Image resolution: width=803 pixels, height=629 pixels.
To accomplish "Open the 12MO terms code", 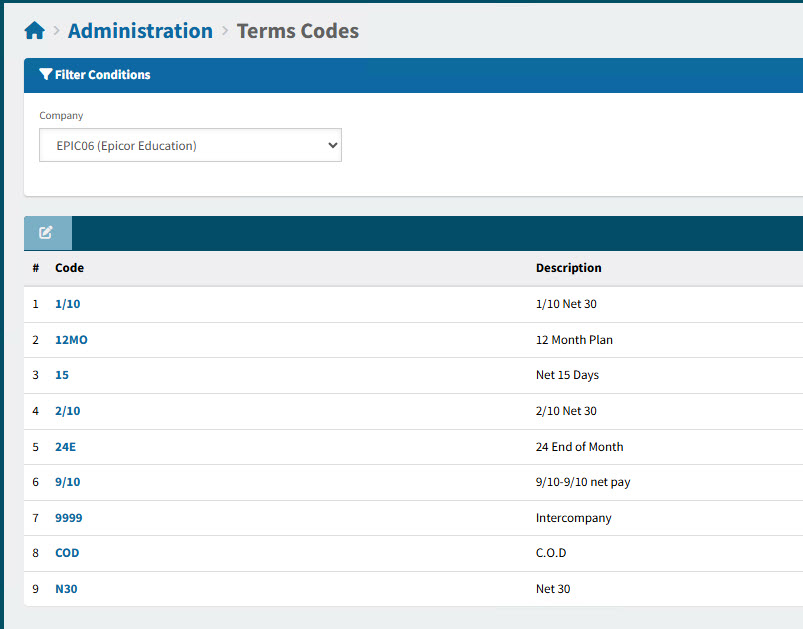I will 71,340.
